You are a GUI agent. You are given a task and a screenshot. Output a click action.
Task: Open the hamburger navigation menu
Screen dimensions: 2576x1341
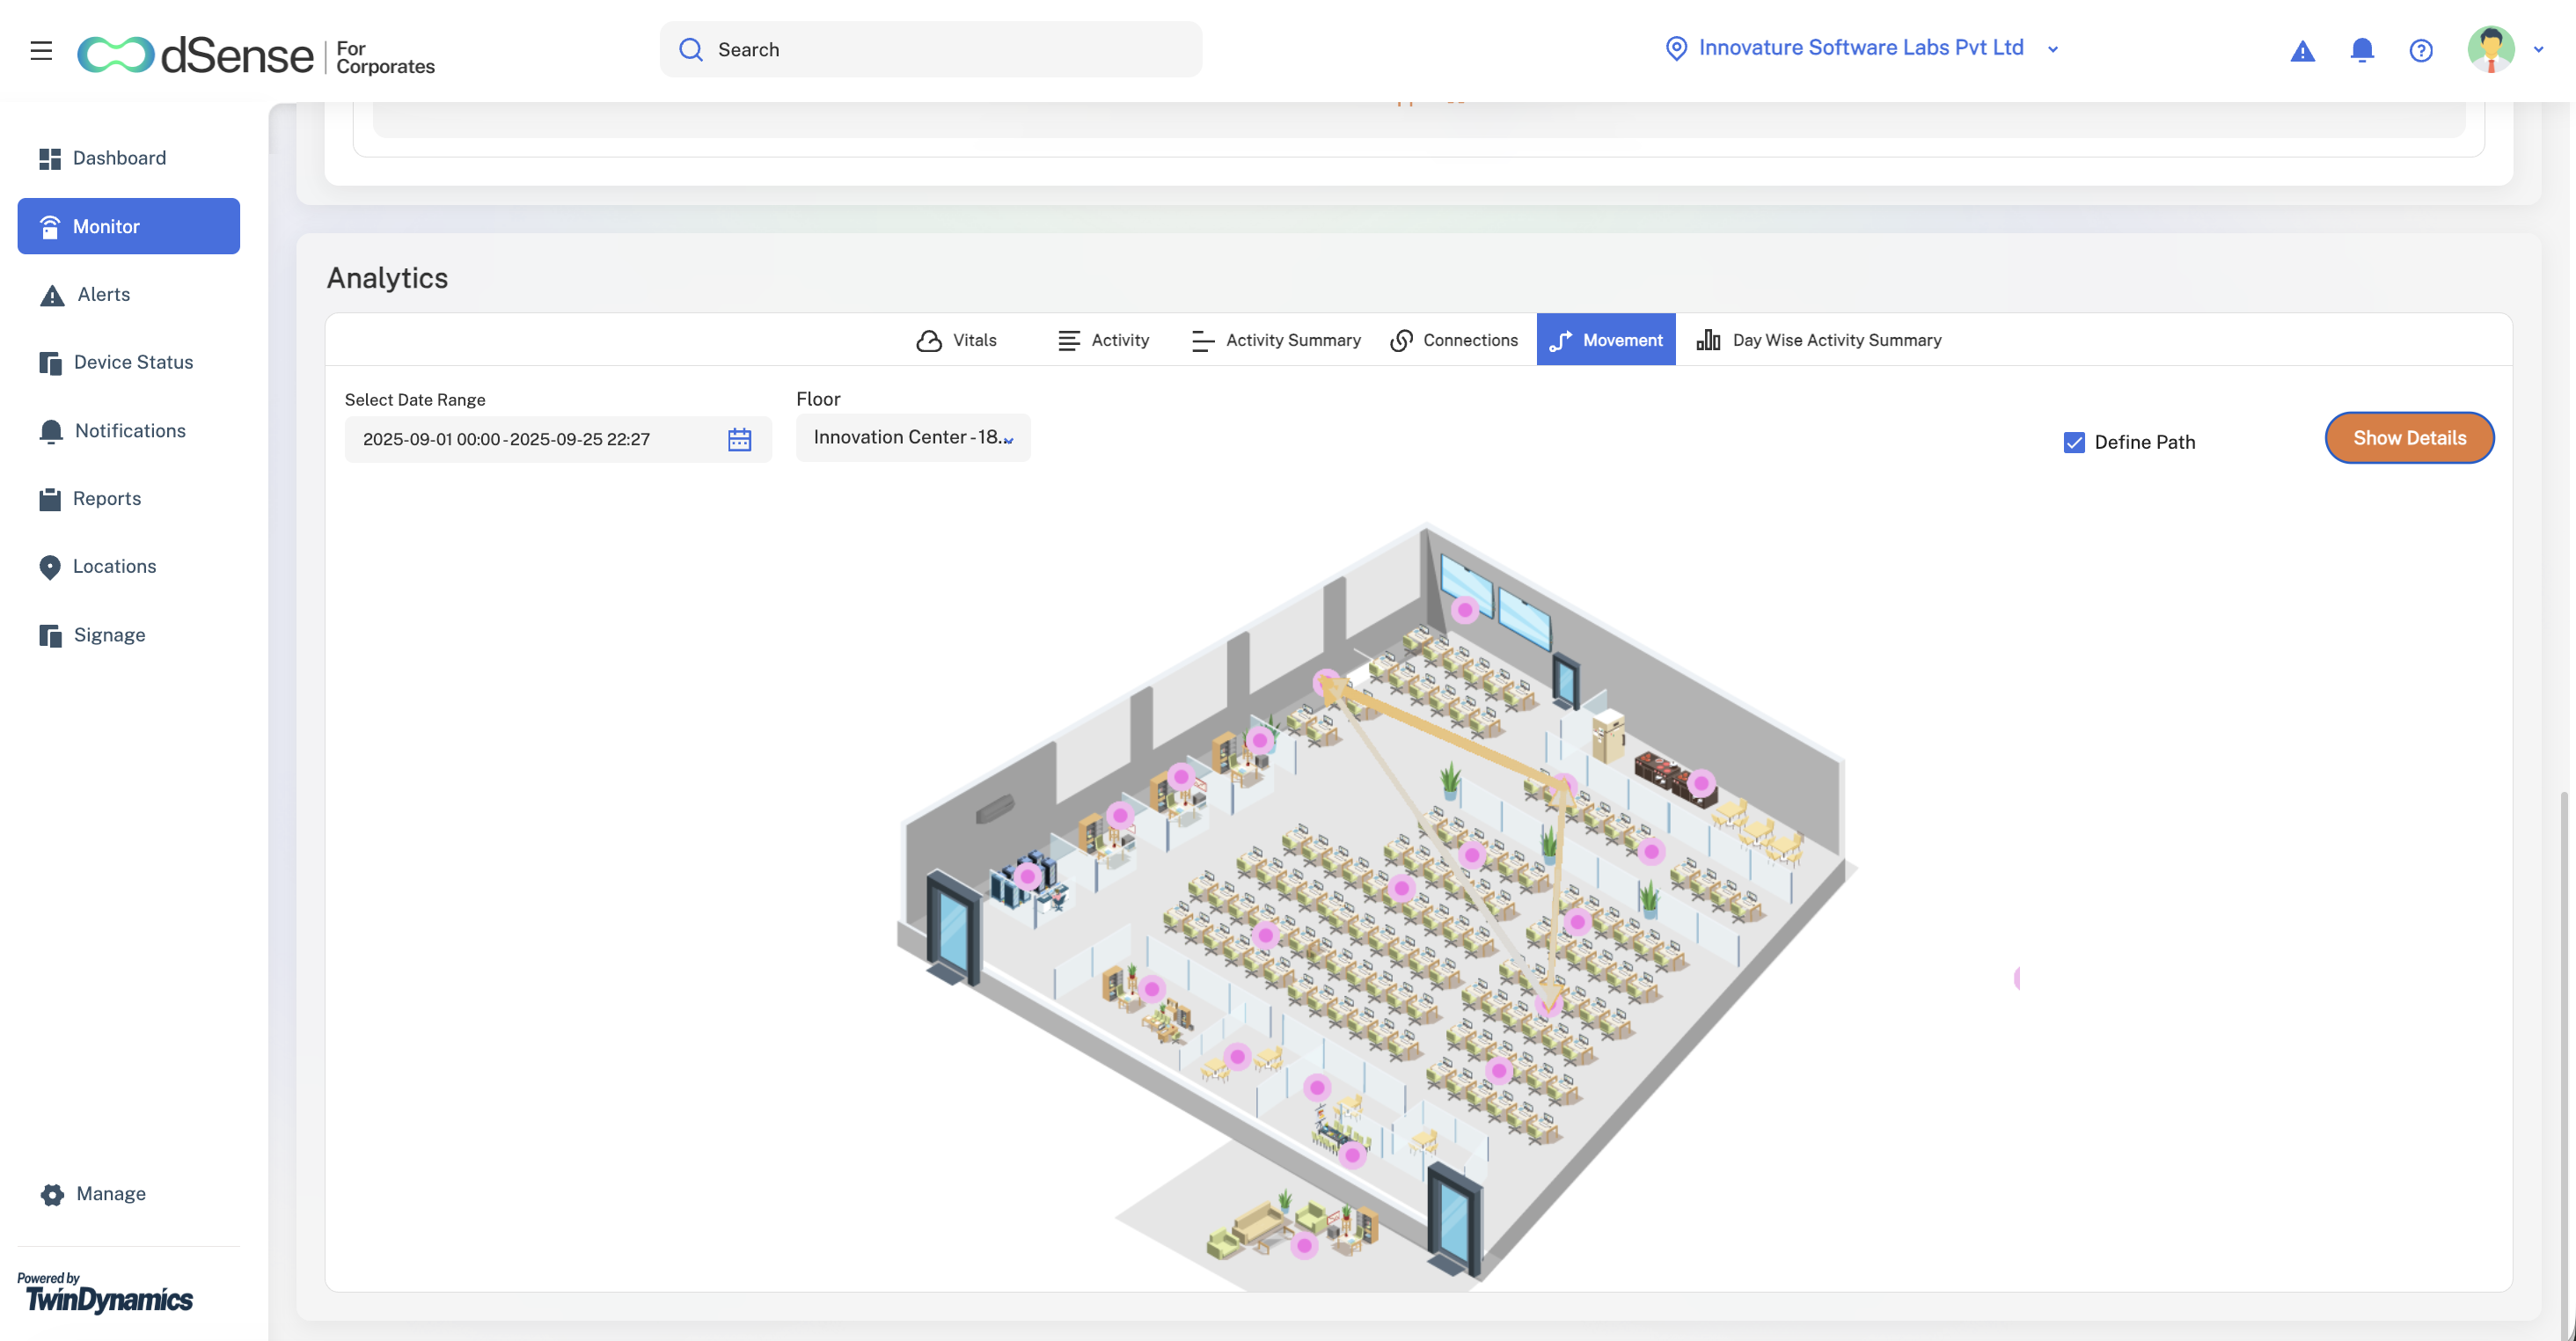41,50
